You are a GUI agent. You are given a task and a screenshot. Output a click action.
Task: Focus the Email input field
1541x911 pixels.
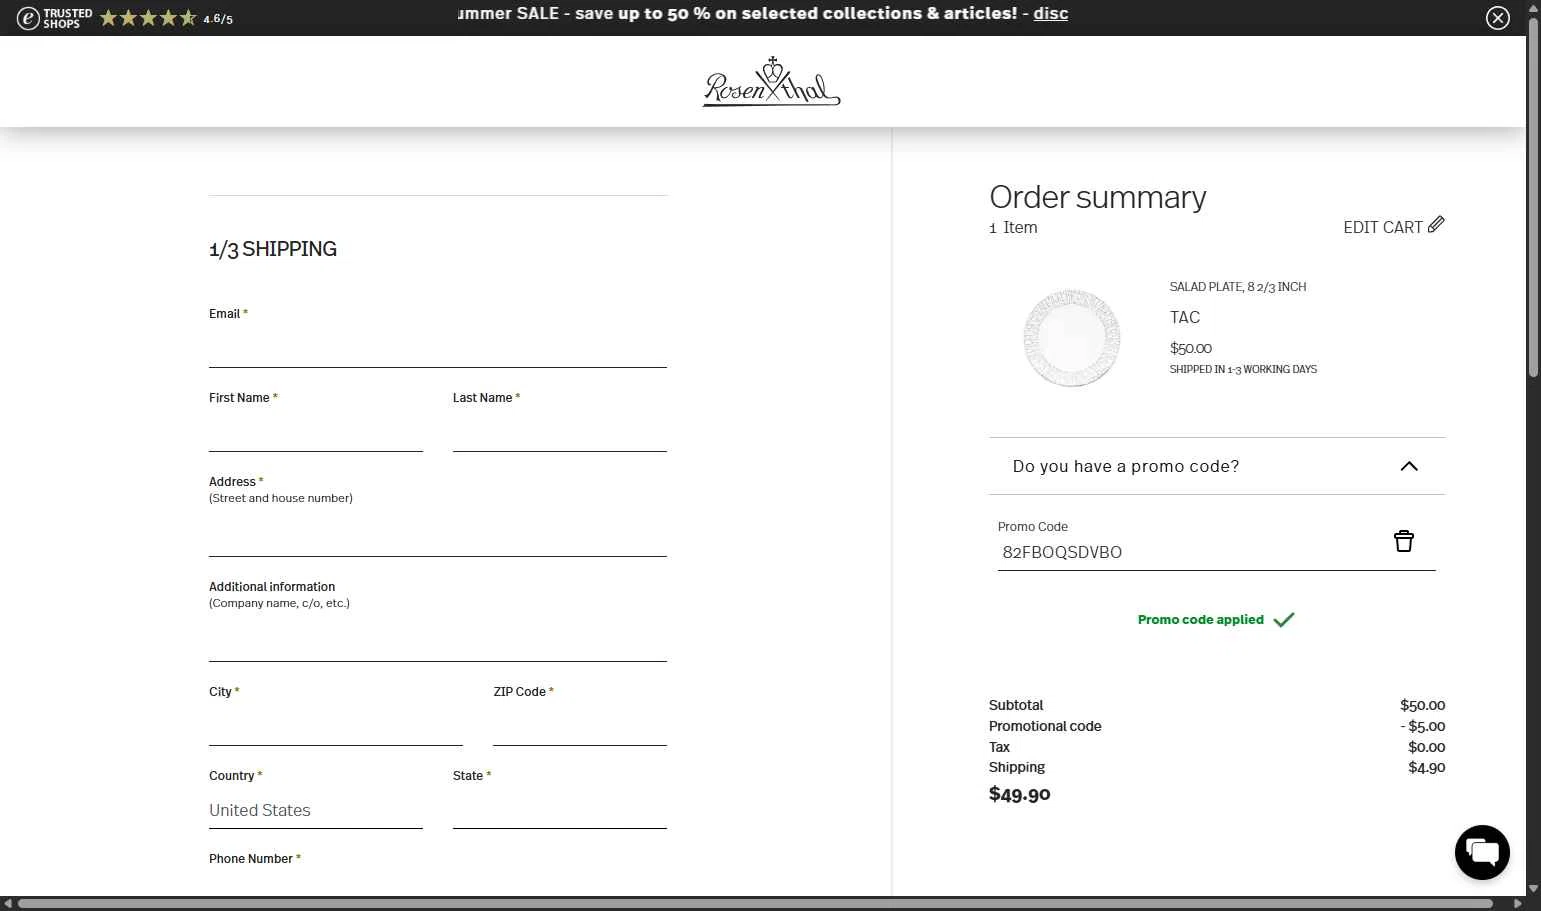click(x=438, y=347)
